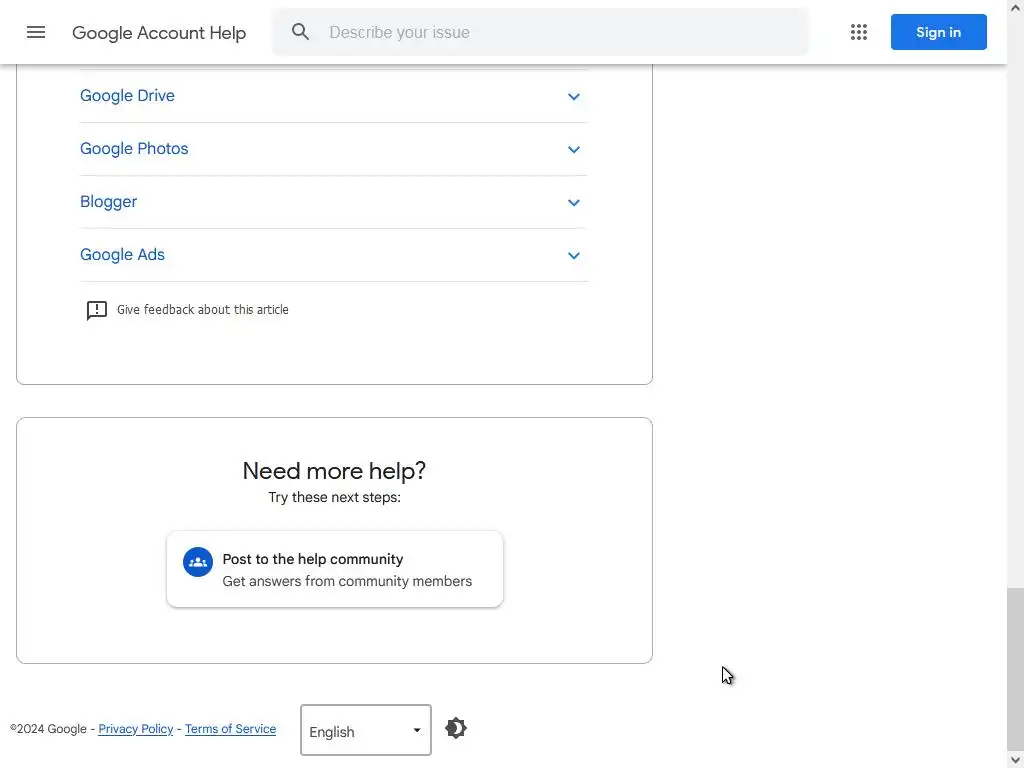
Task: Click Post to the help community
Action: 313,559
